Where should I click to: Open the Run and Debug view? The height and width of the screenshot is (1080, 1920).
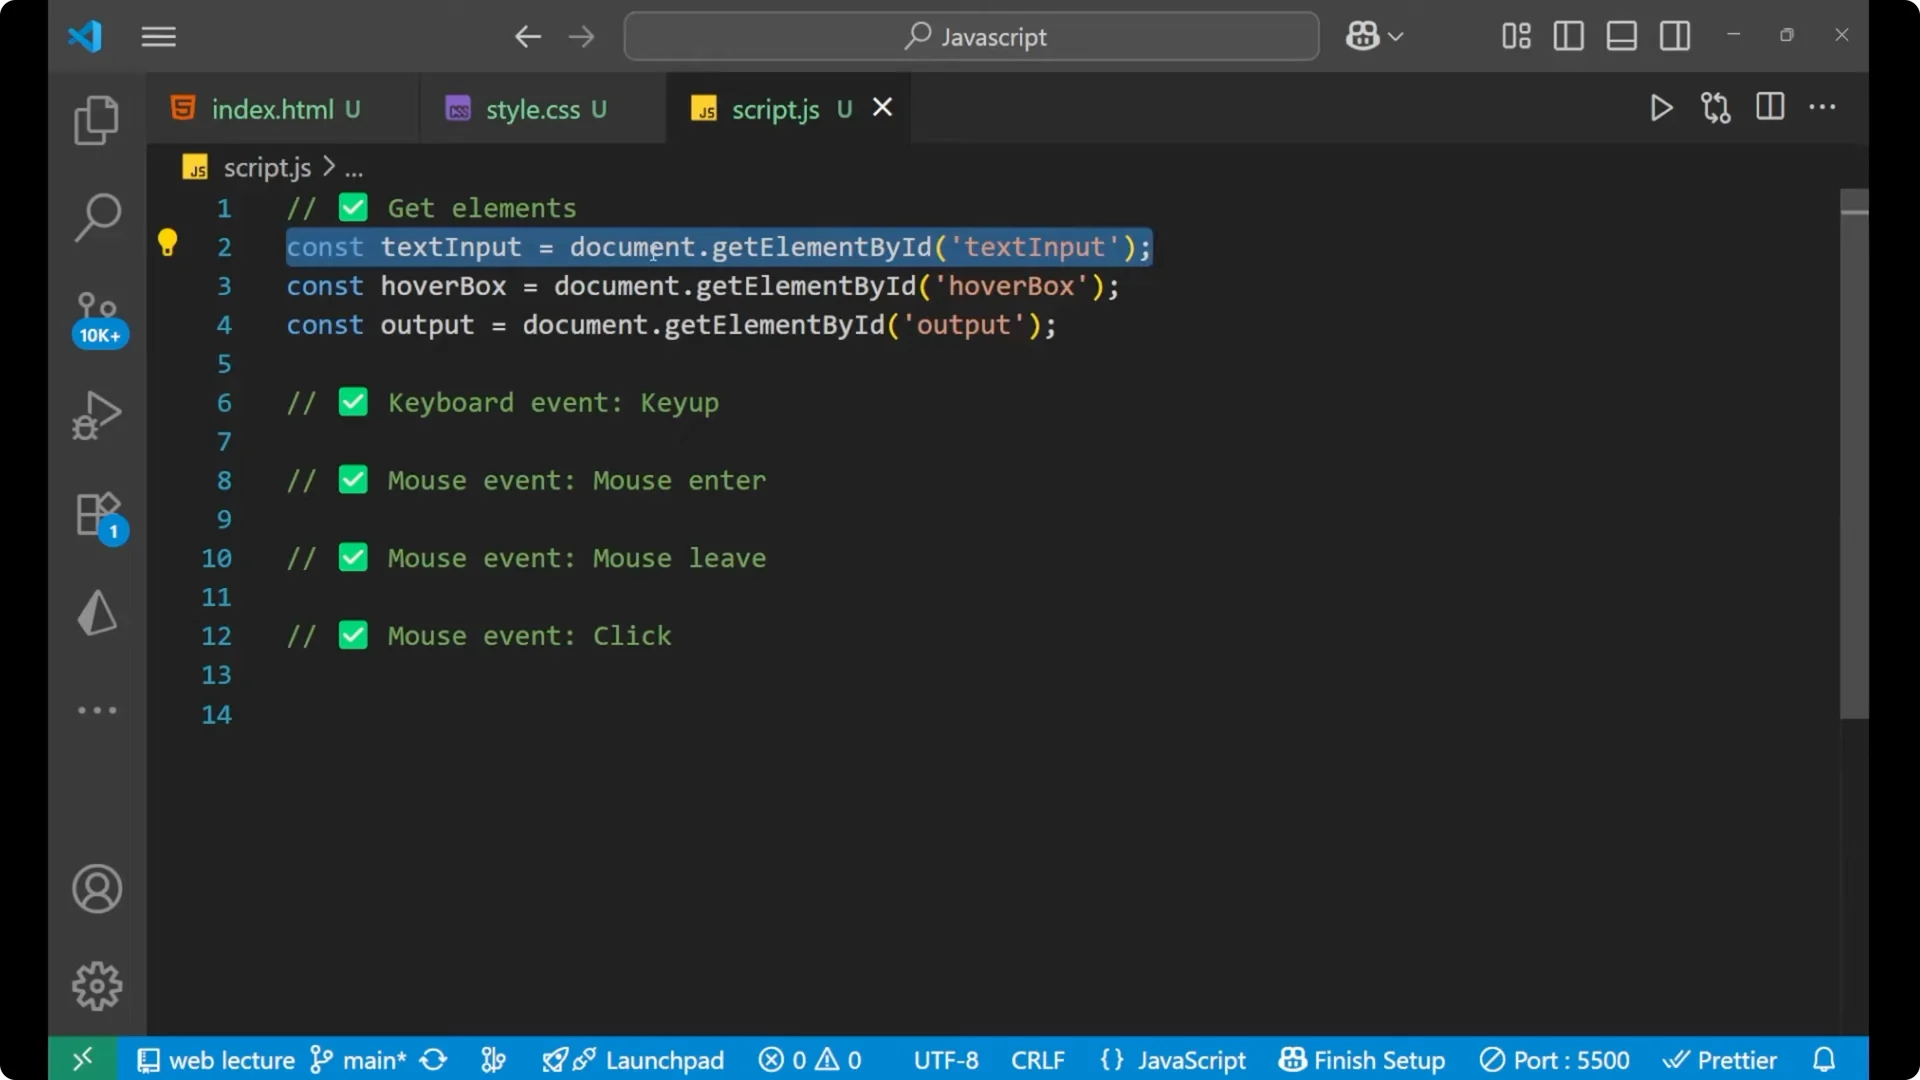96,414
